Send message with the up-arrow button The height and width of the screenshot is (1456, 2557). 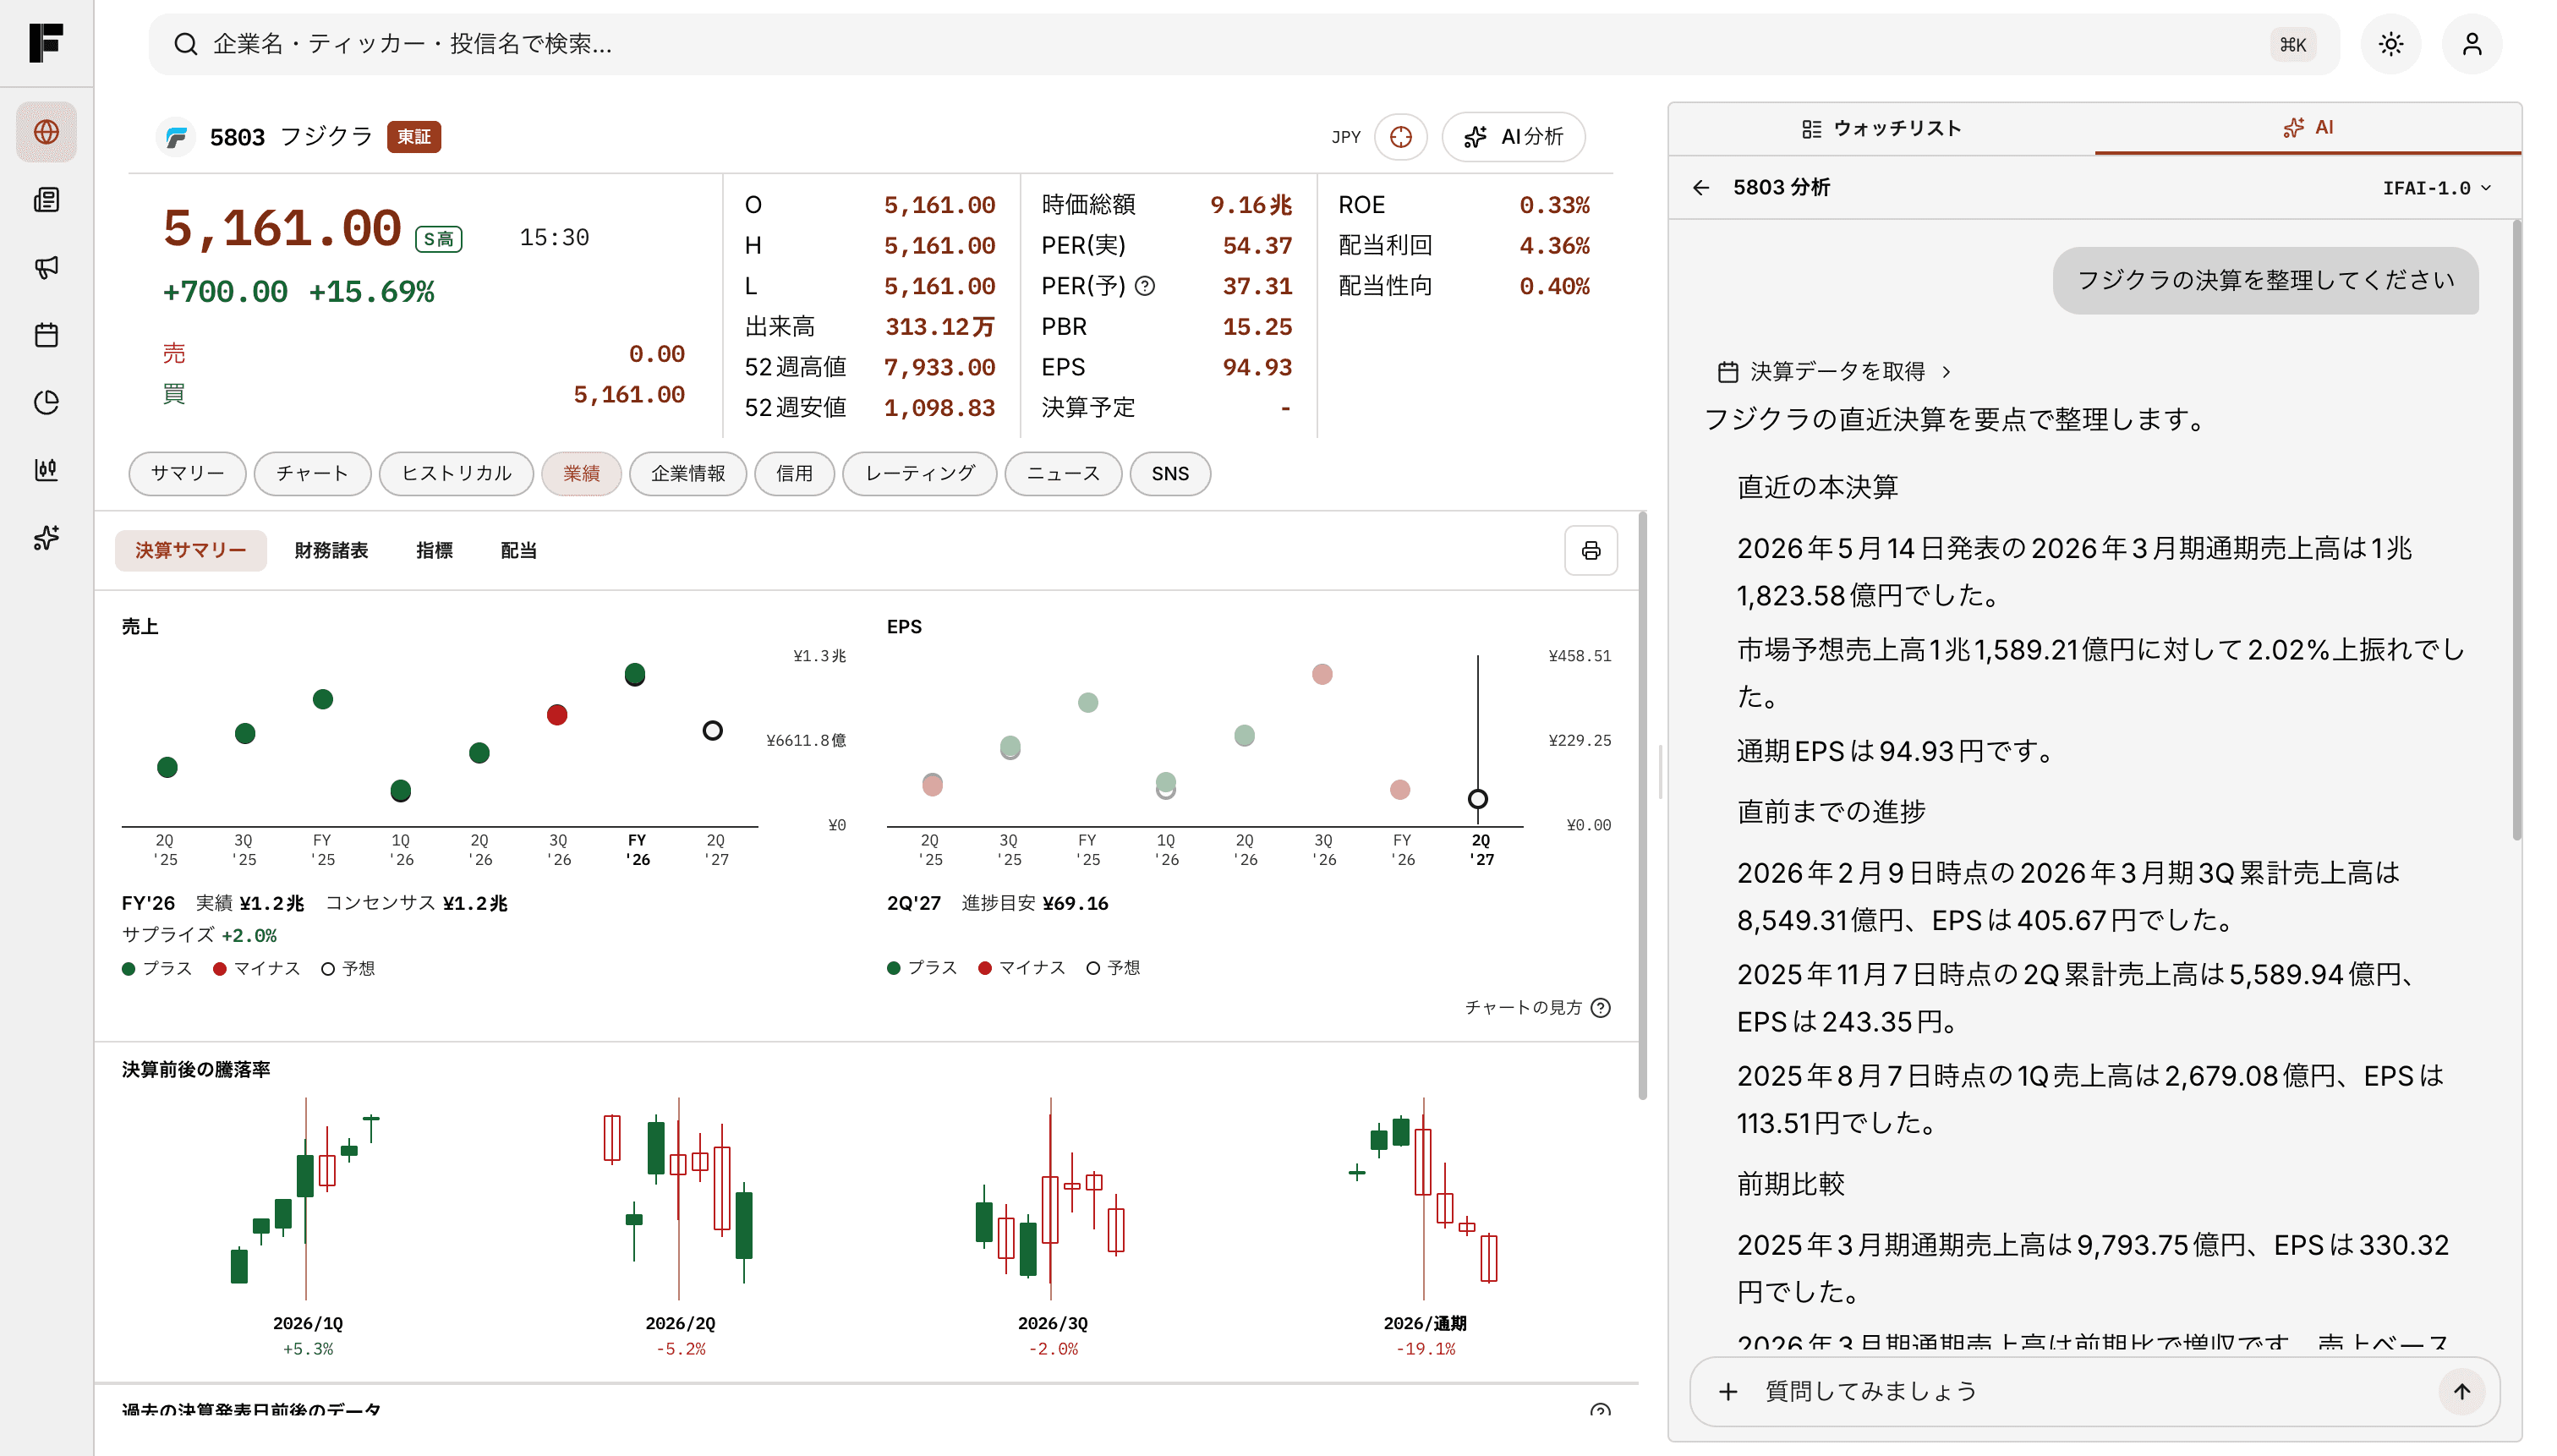pos(2461,1391)
